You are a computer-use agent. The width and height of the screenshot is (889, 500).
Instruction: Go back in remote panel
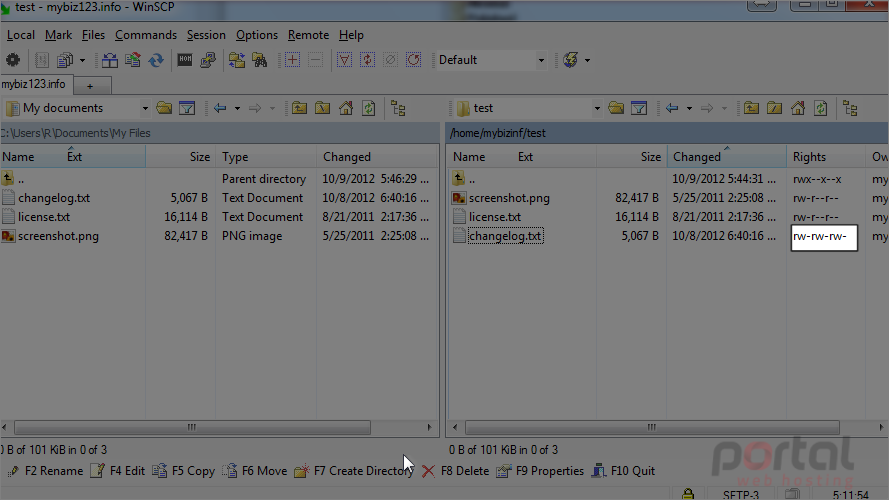pyautogui.click(x=672, y=108)
